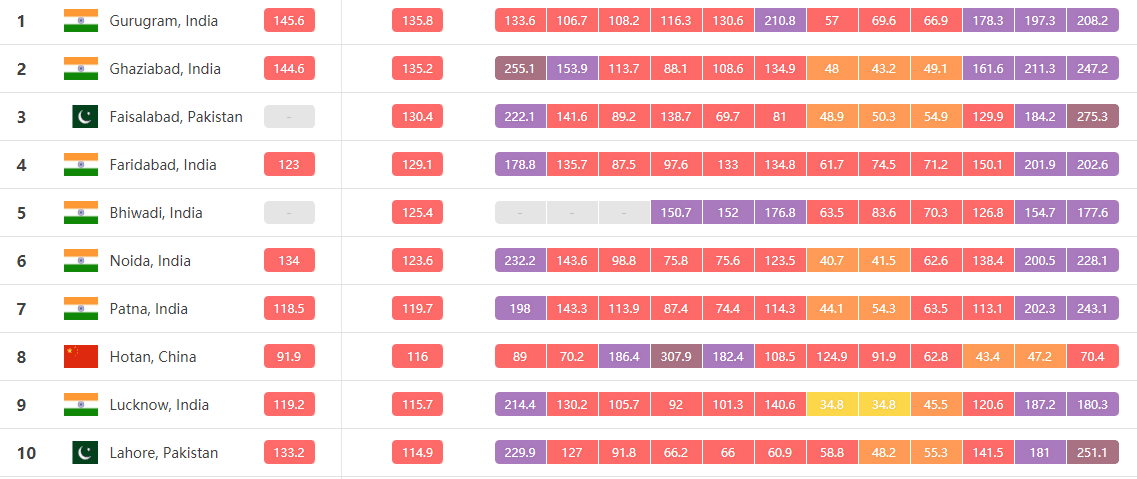
Task: Click the red 145.6 value for Gurugram
Action: (x=289, y=21)
